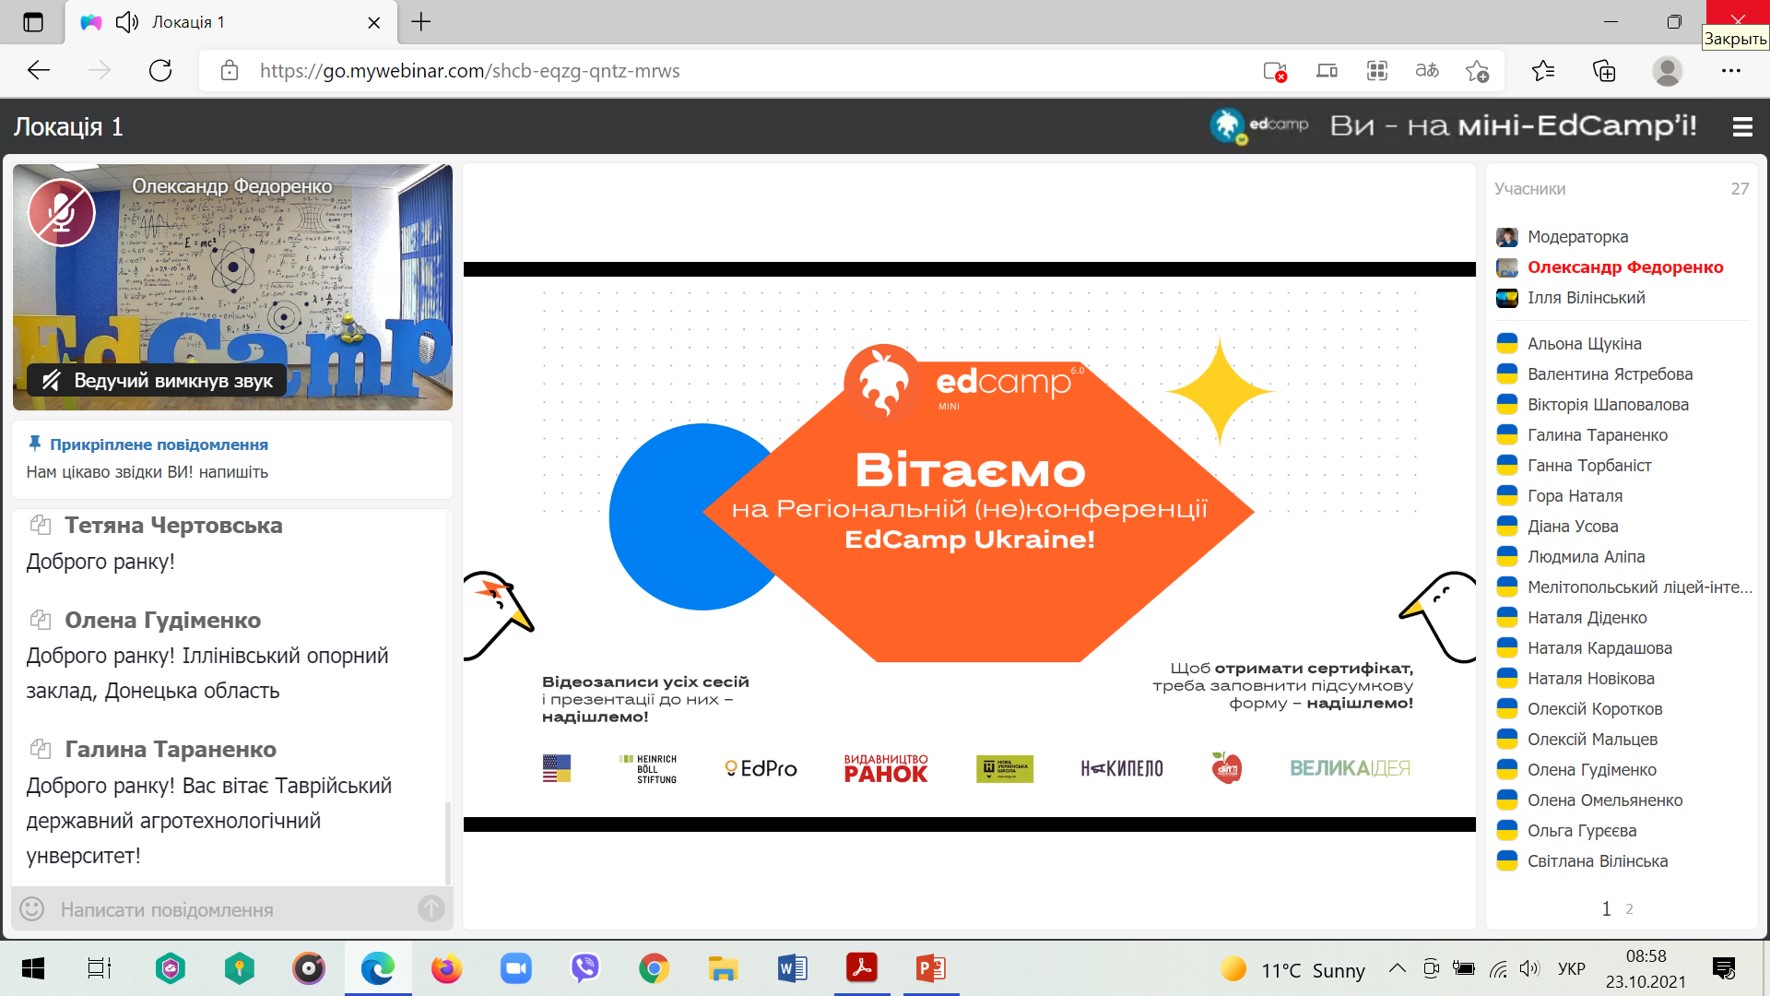
Task: Open PowerPoint from the taskbar
Action: click(x=931, y=968)
